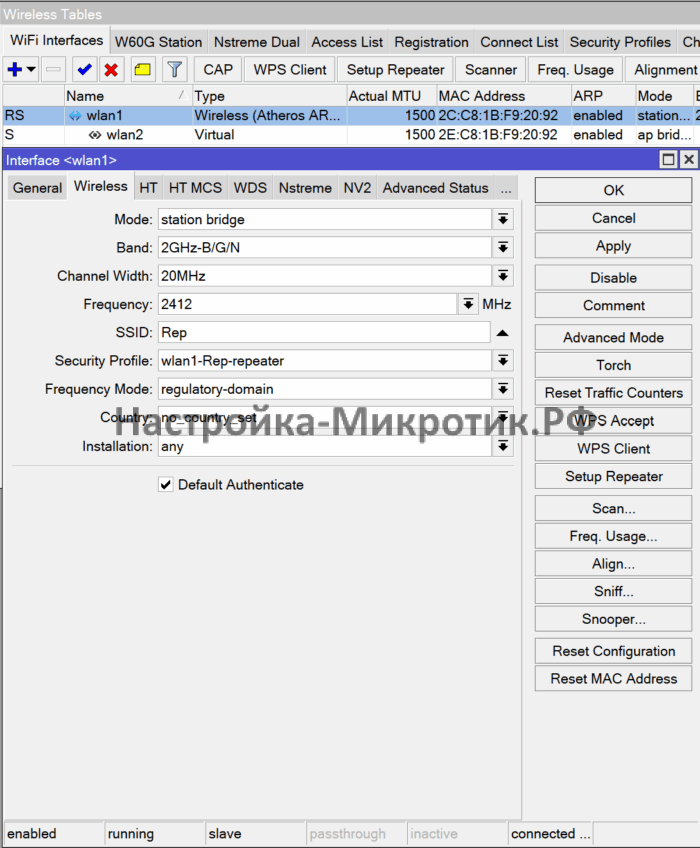Click the Frequency field showing 2412
The height and width of the screenshot is (848, 700).
pos(308,304)
